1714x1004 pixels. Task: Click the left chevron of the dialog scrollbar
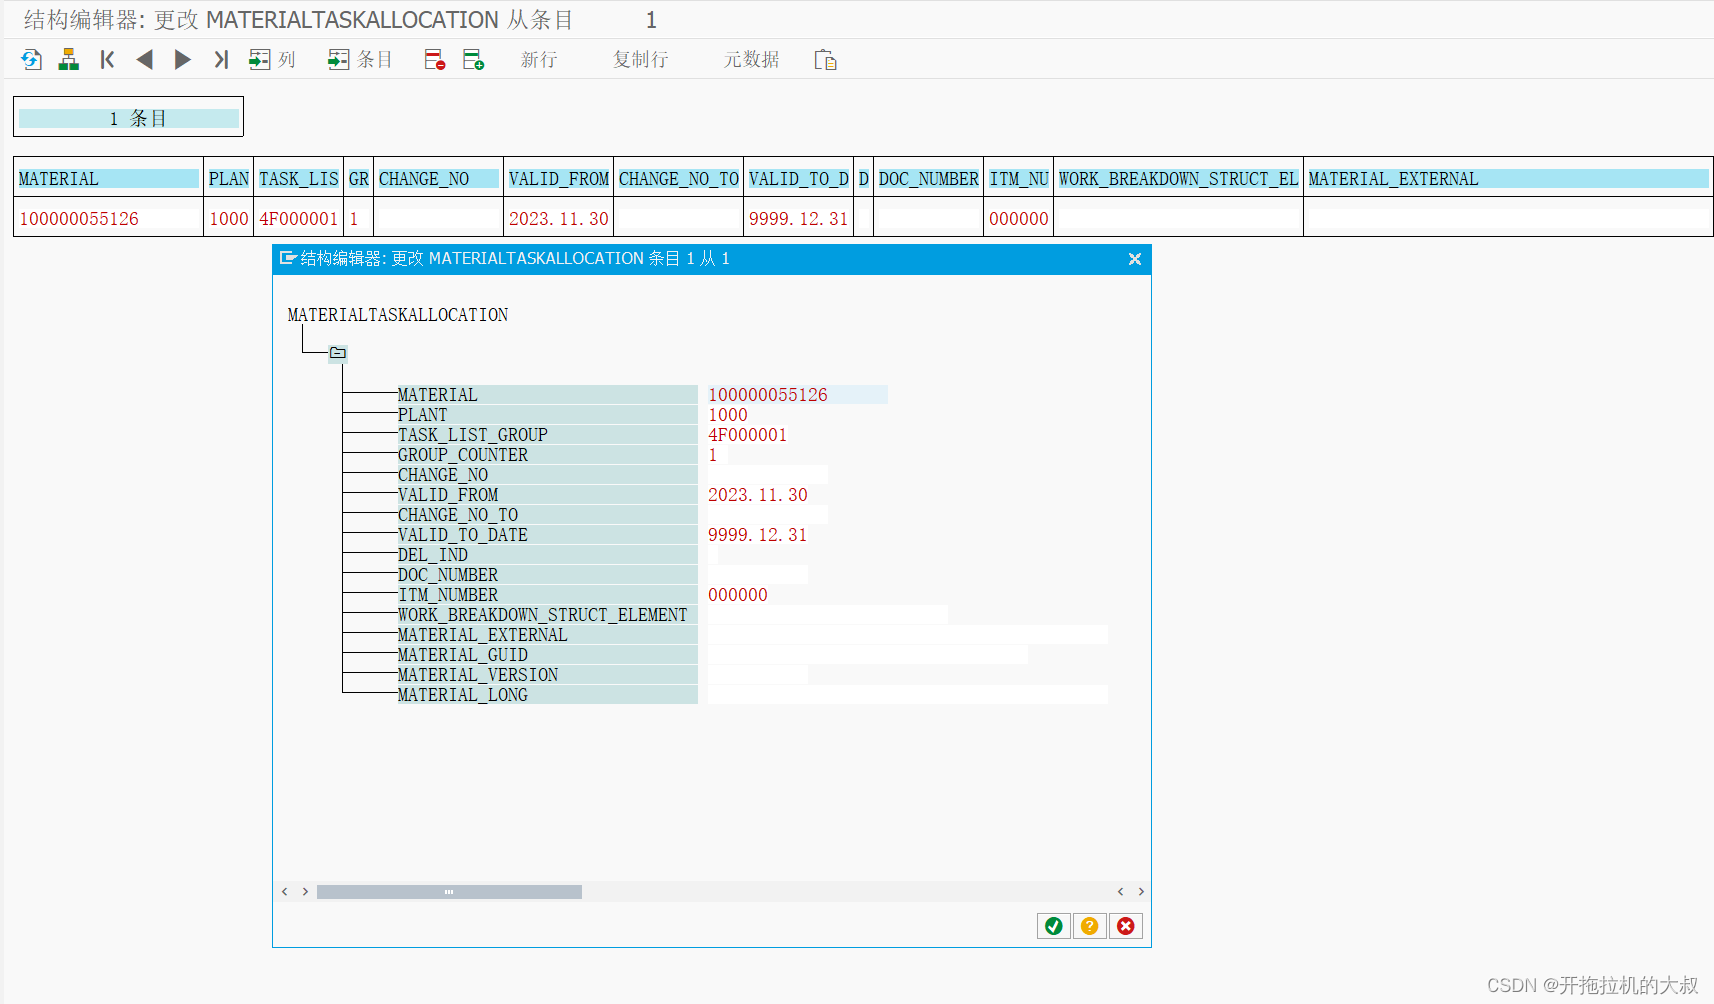(x=284, y=891)
